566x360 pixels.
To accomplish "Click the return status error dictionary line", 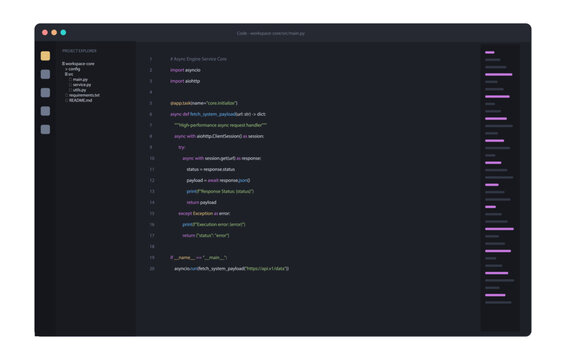I will coord(206,235).
